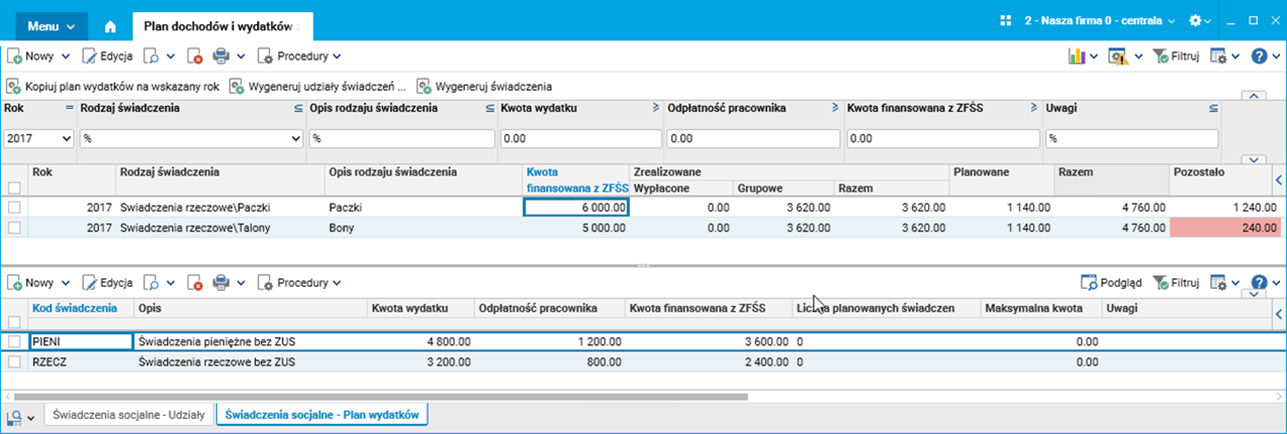Open the Rok 2017 combo box
Viewport: 1287px width, 434px height.
point(39,138)
